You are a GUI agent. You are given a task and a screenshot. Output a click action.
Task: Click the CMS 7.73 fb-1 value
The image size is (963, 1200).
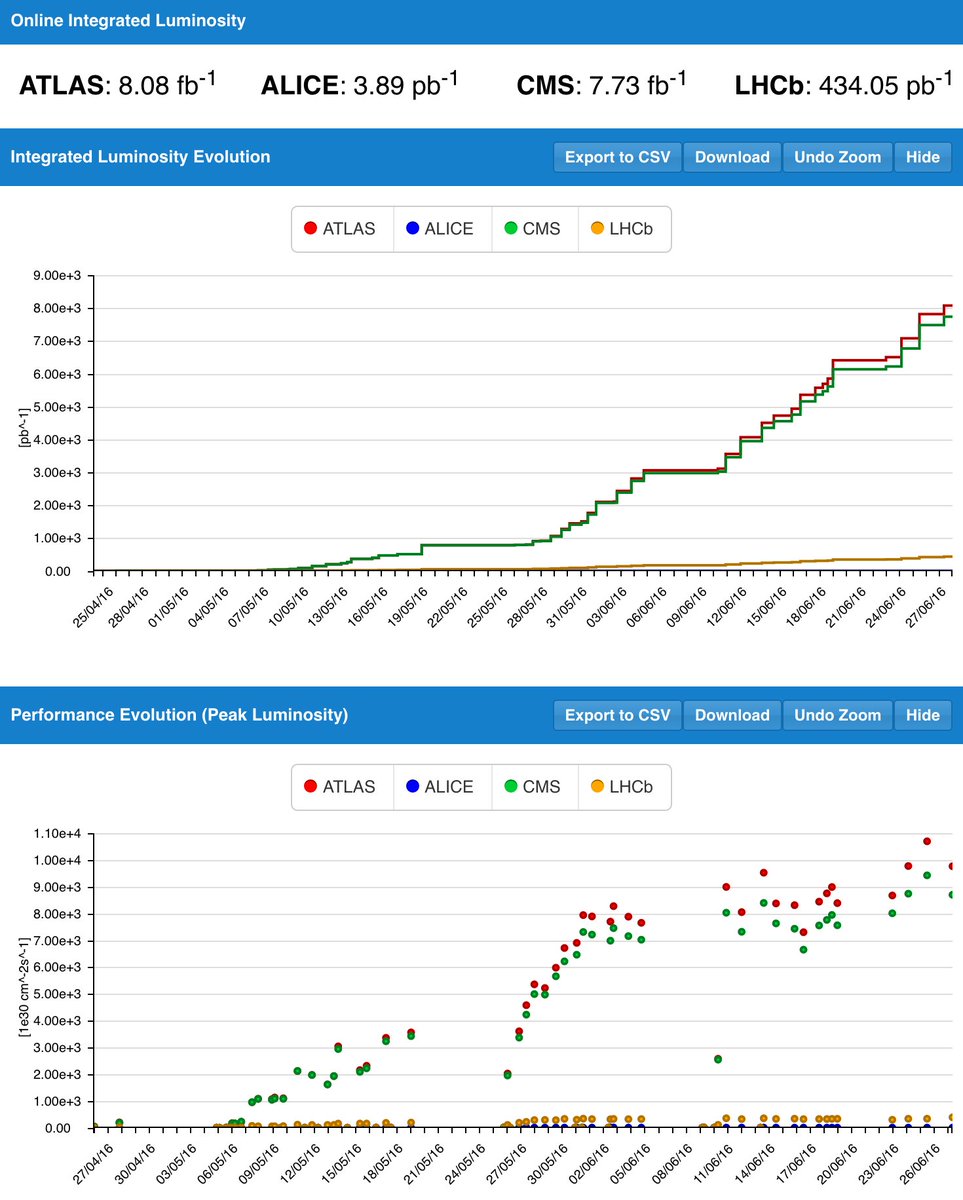pos(602,85)
